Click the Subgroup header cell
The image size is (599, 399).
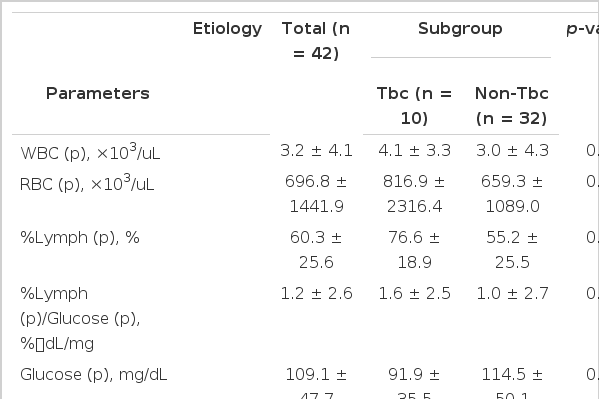(x=460, y=29)
